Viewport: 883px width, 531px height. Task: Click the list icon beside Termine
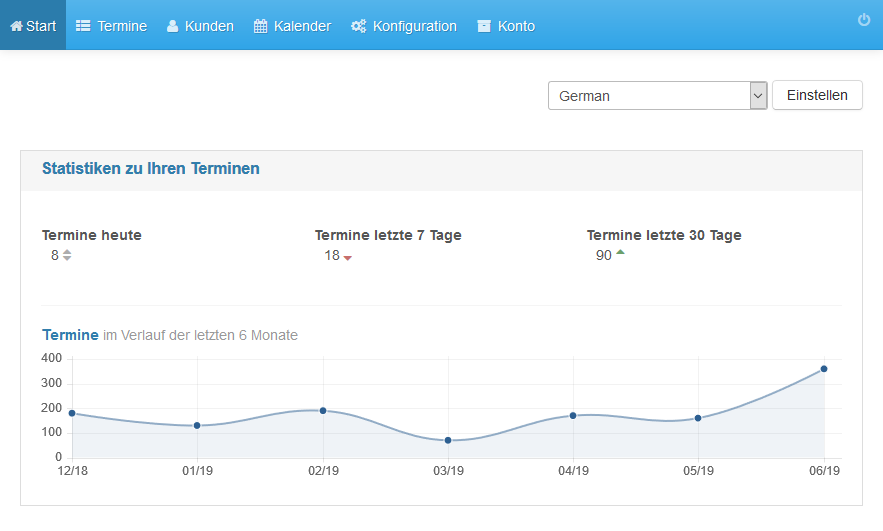[x=83, y=26]
